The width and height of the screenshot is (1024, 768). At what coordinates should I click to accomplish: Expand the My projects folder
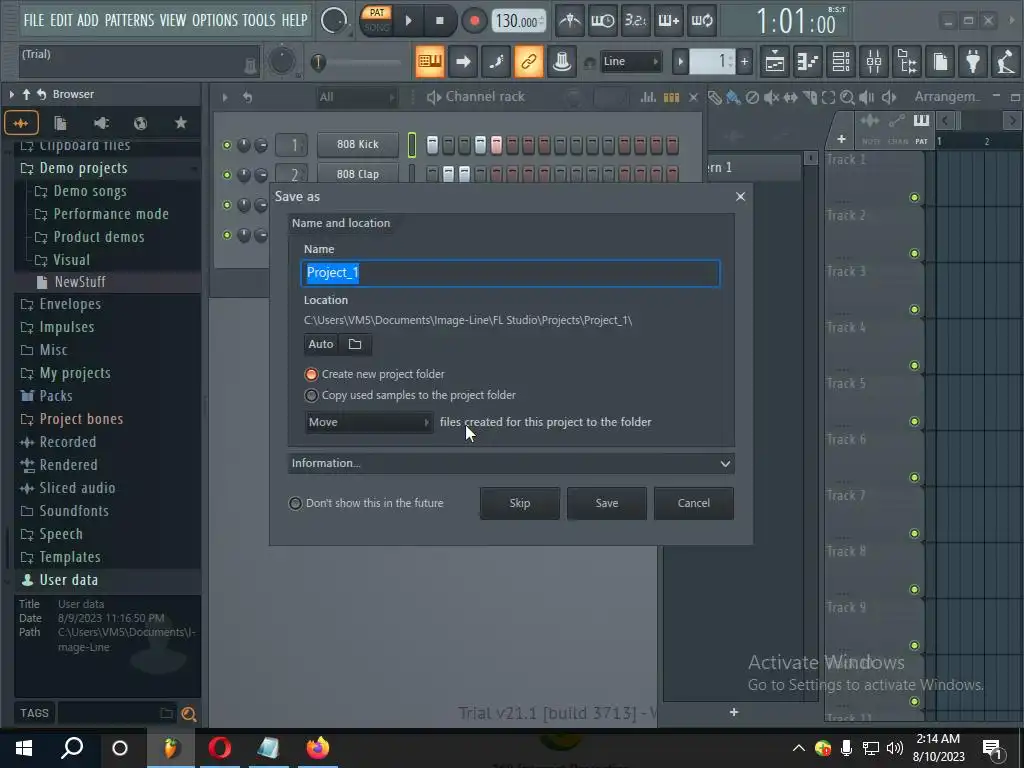(x=74, y=374)
